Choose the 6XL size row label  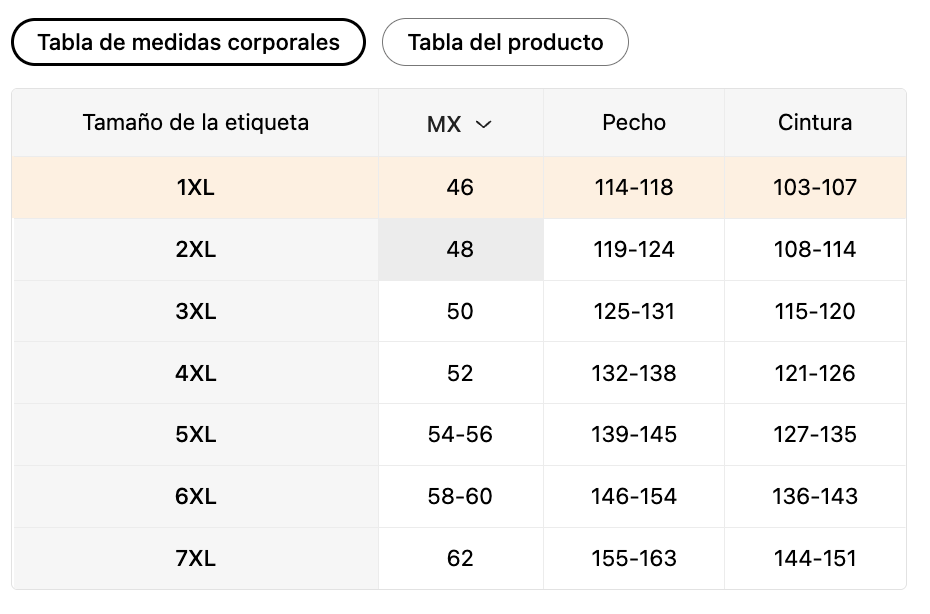coord(195,496)
